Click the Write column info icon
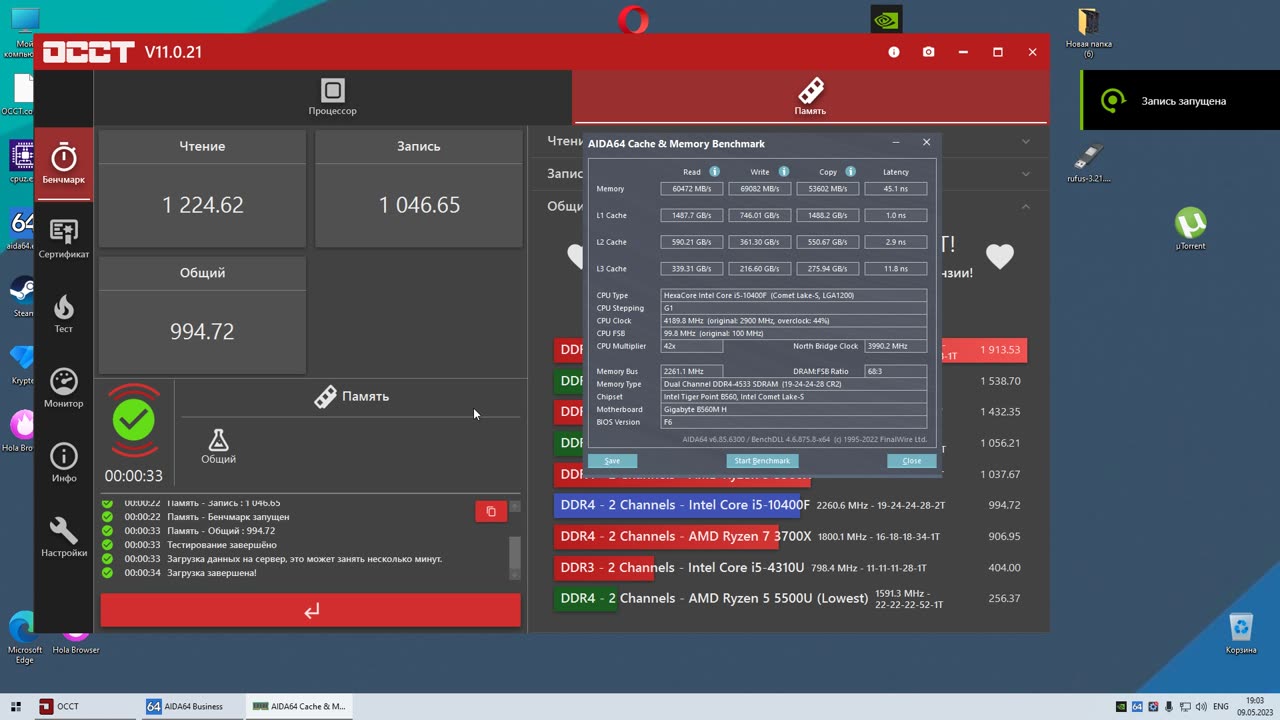This screenshot has width=1280, height=720. click(x=783, y=172)
